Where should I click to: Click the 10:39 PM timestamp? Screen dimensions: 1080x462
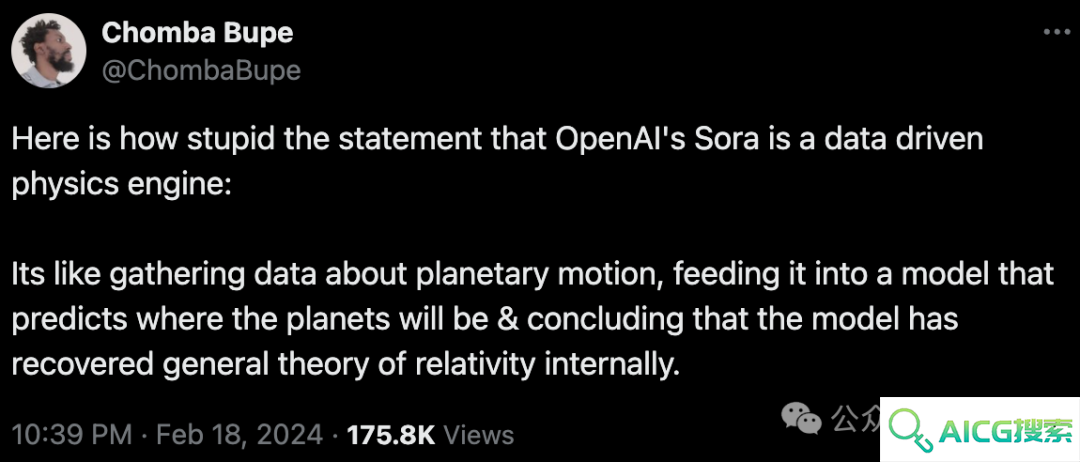(x=72, y=435)
